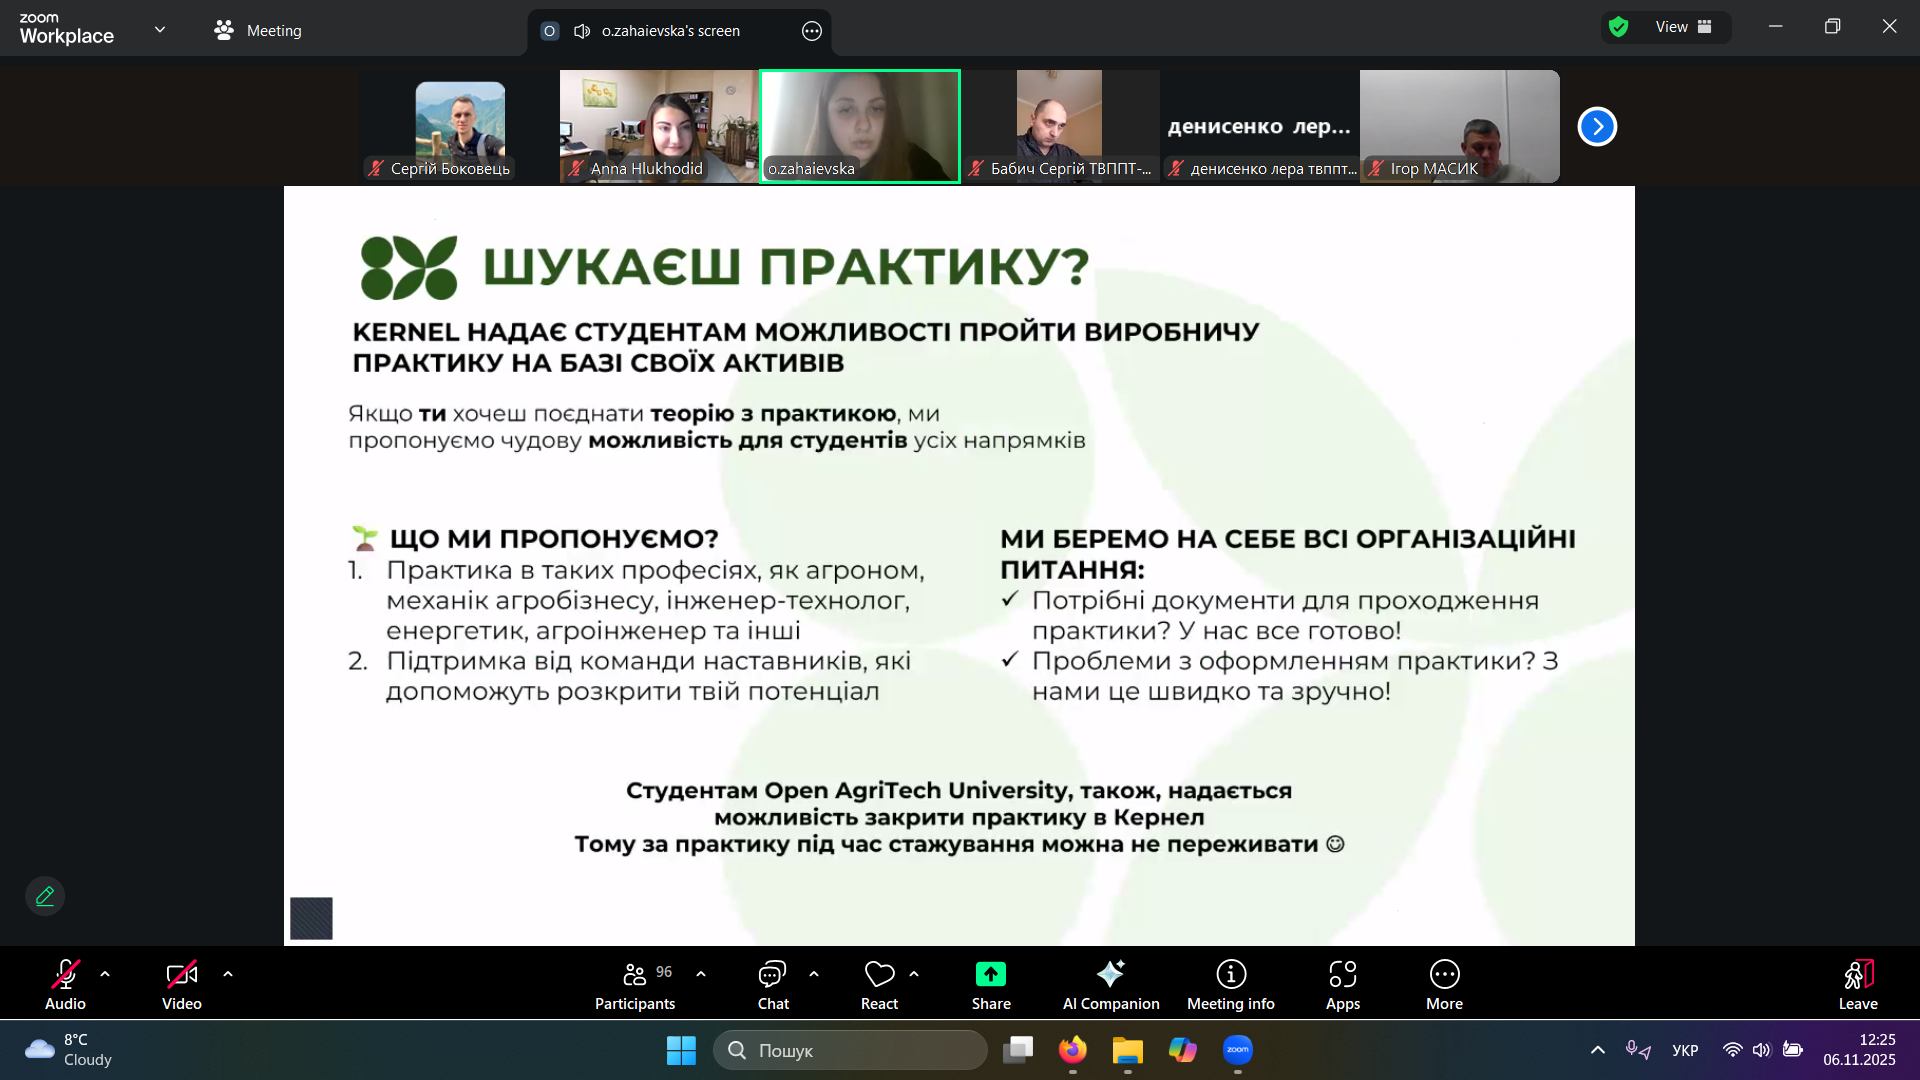Open the AI Companion panel

tap(1110, 985)
